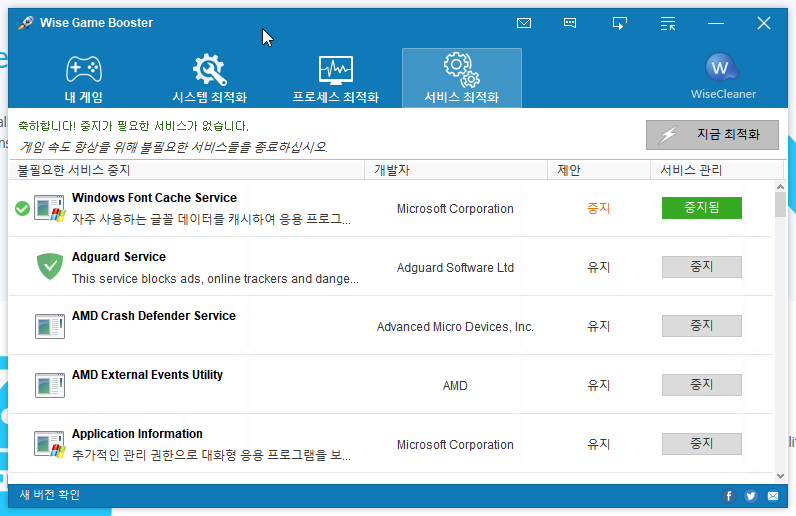Stop the Adguard Service with 중지 button
The height and width of the screenshot is (516, 796).
click(702, 267)
